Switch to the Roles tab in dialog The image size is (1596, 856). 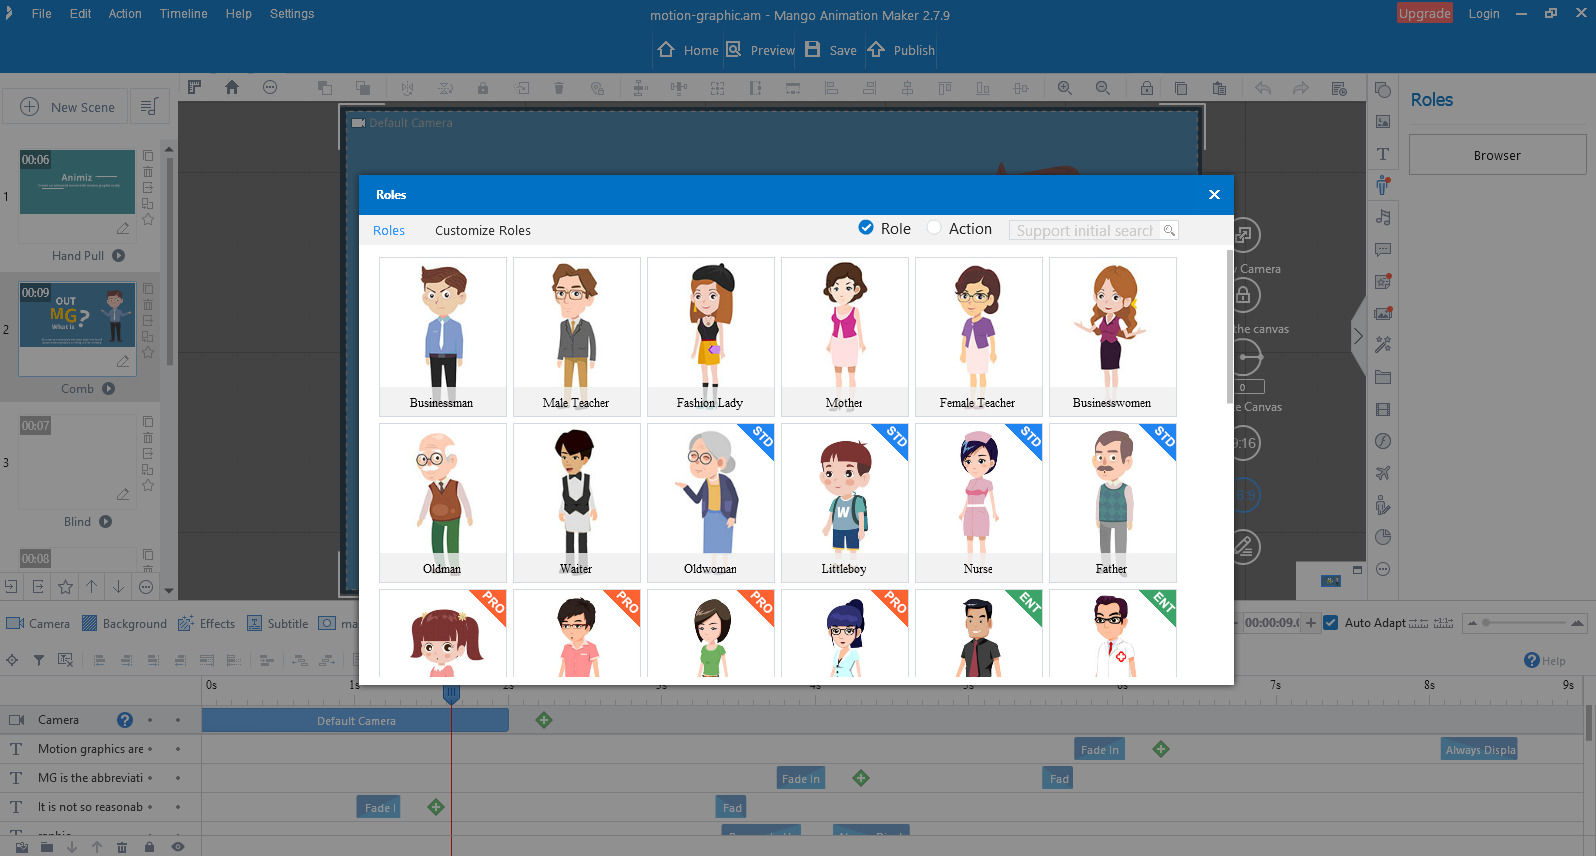coord(389,230)
